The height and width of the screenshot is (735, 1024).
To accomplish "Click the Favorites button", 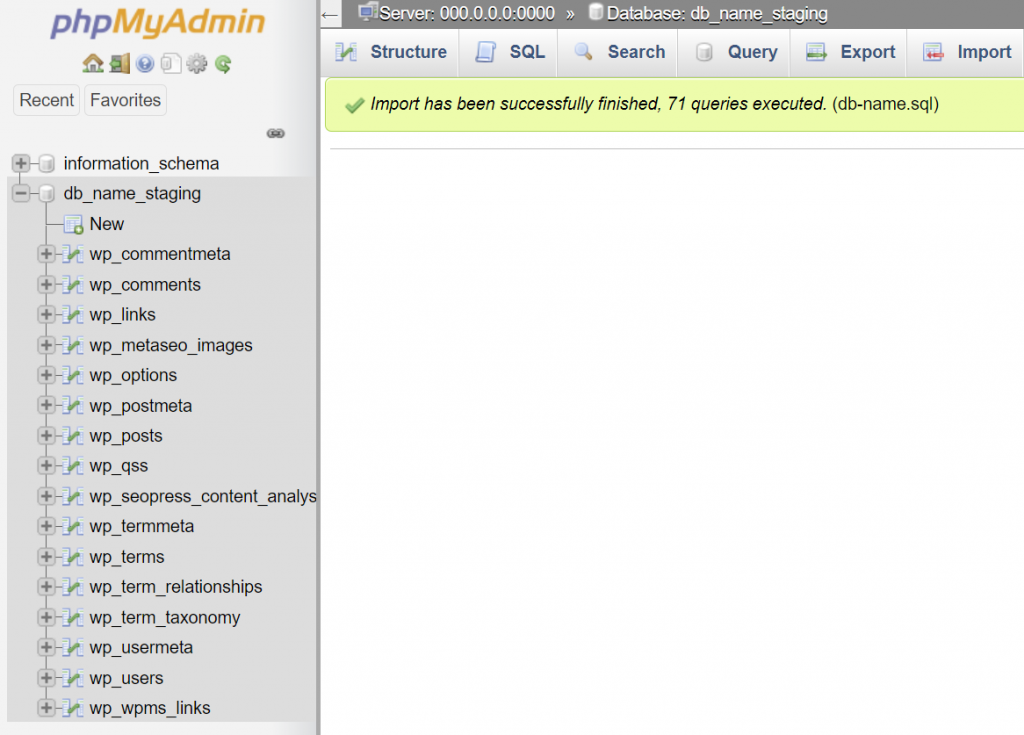I will click(124, 100).
